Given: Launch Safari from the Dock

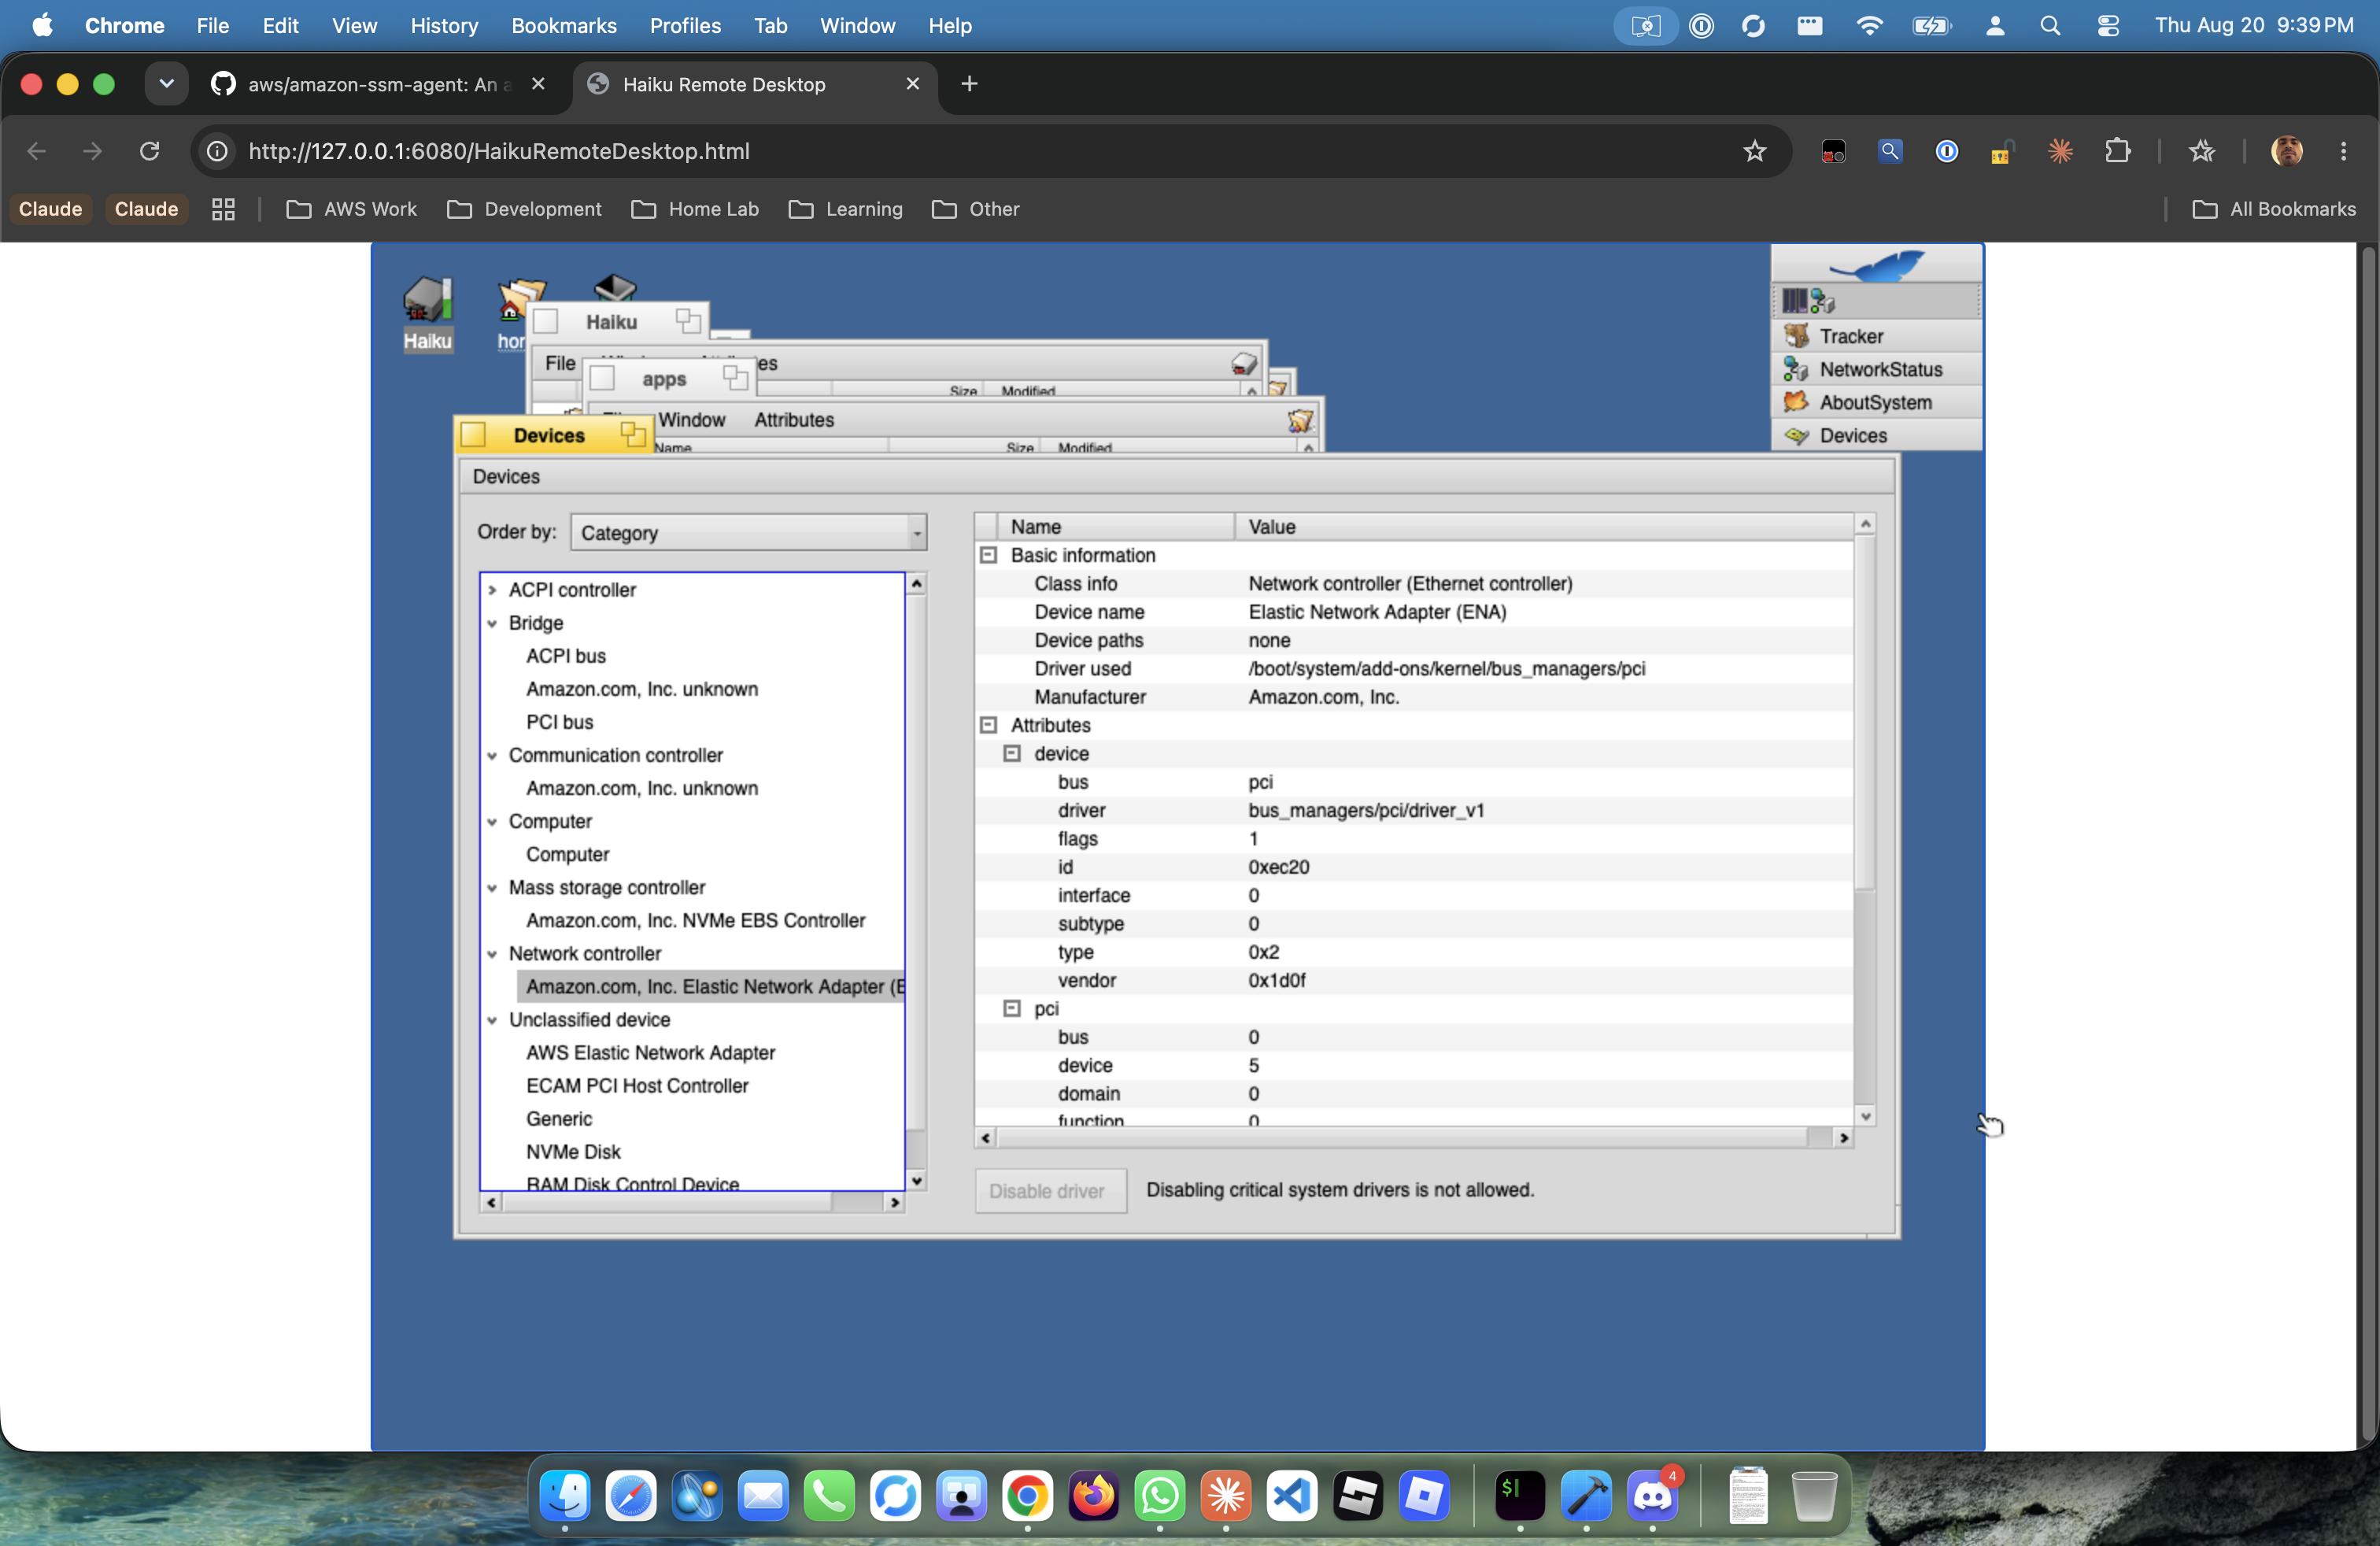Looking at the screenshot, I should pyautogui.click(x=631, y=1495).
